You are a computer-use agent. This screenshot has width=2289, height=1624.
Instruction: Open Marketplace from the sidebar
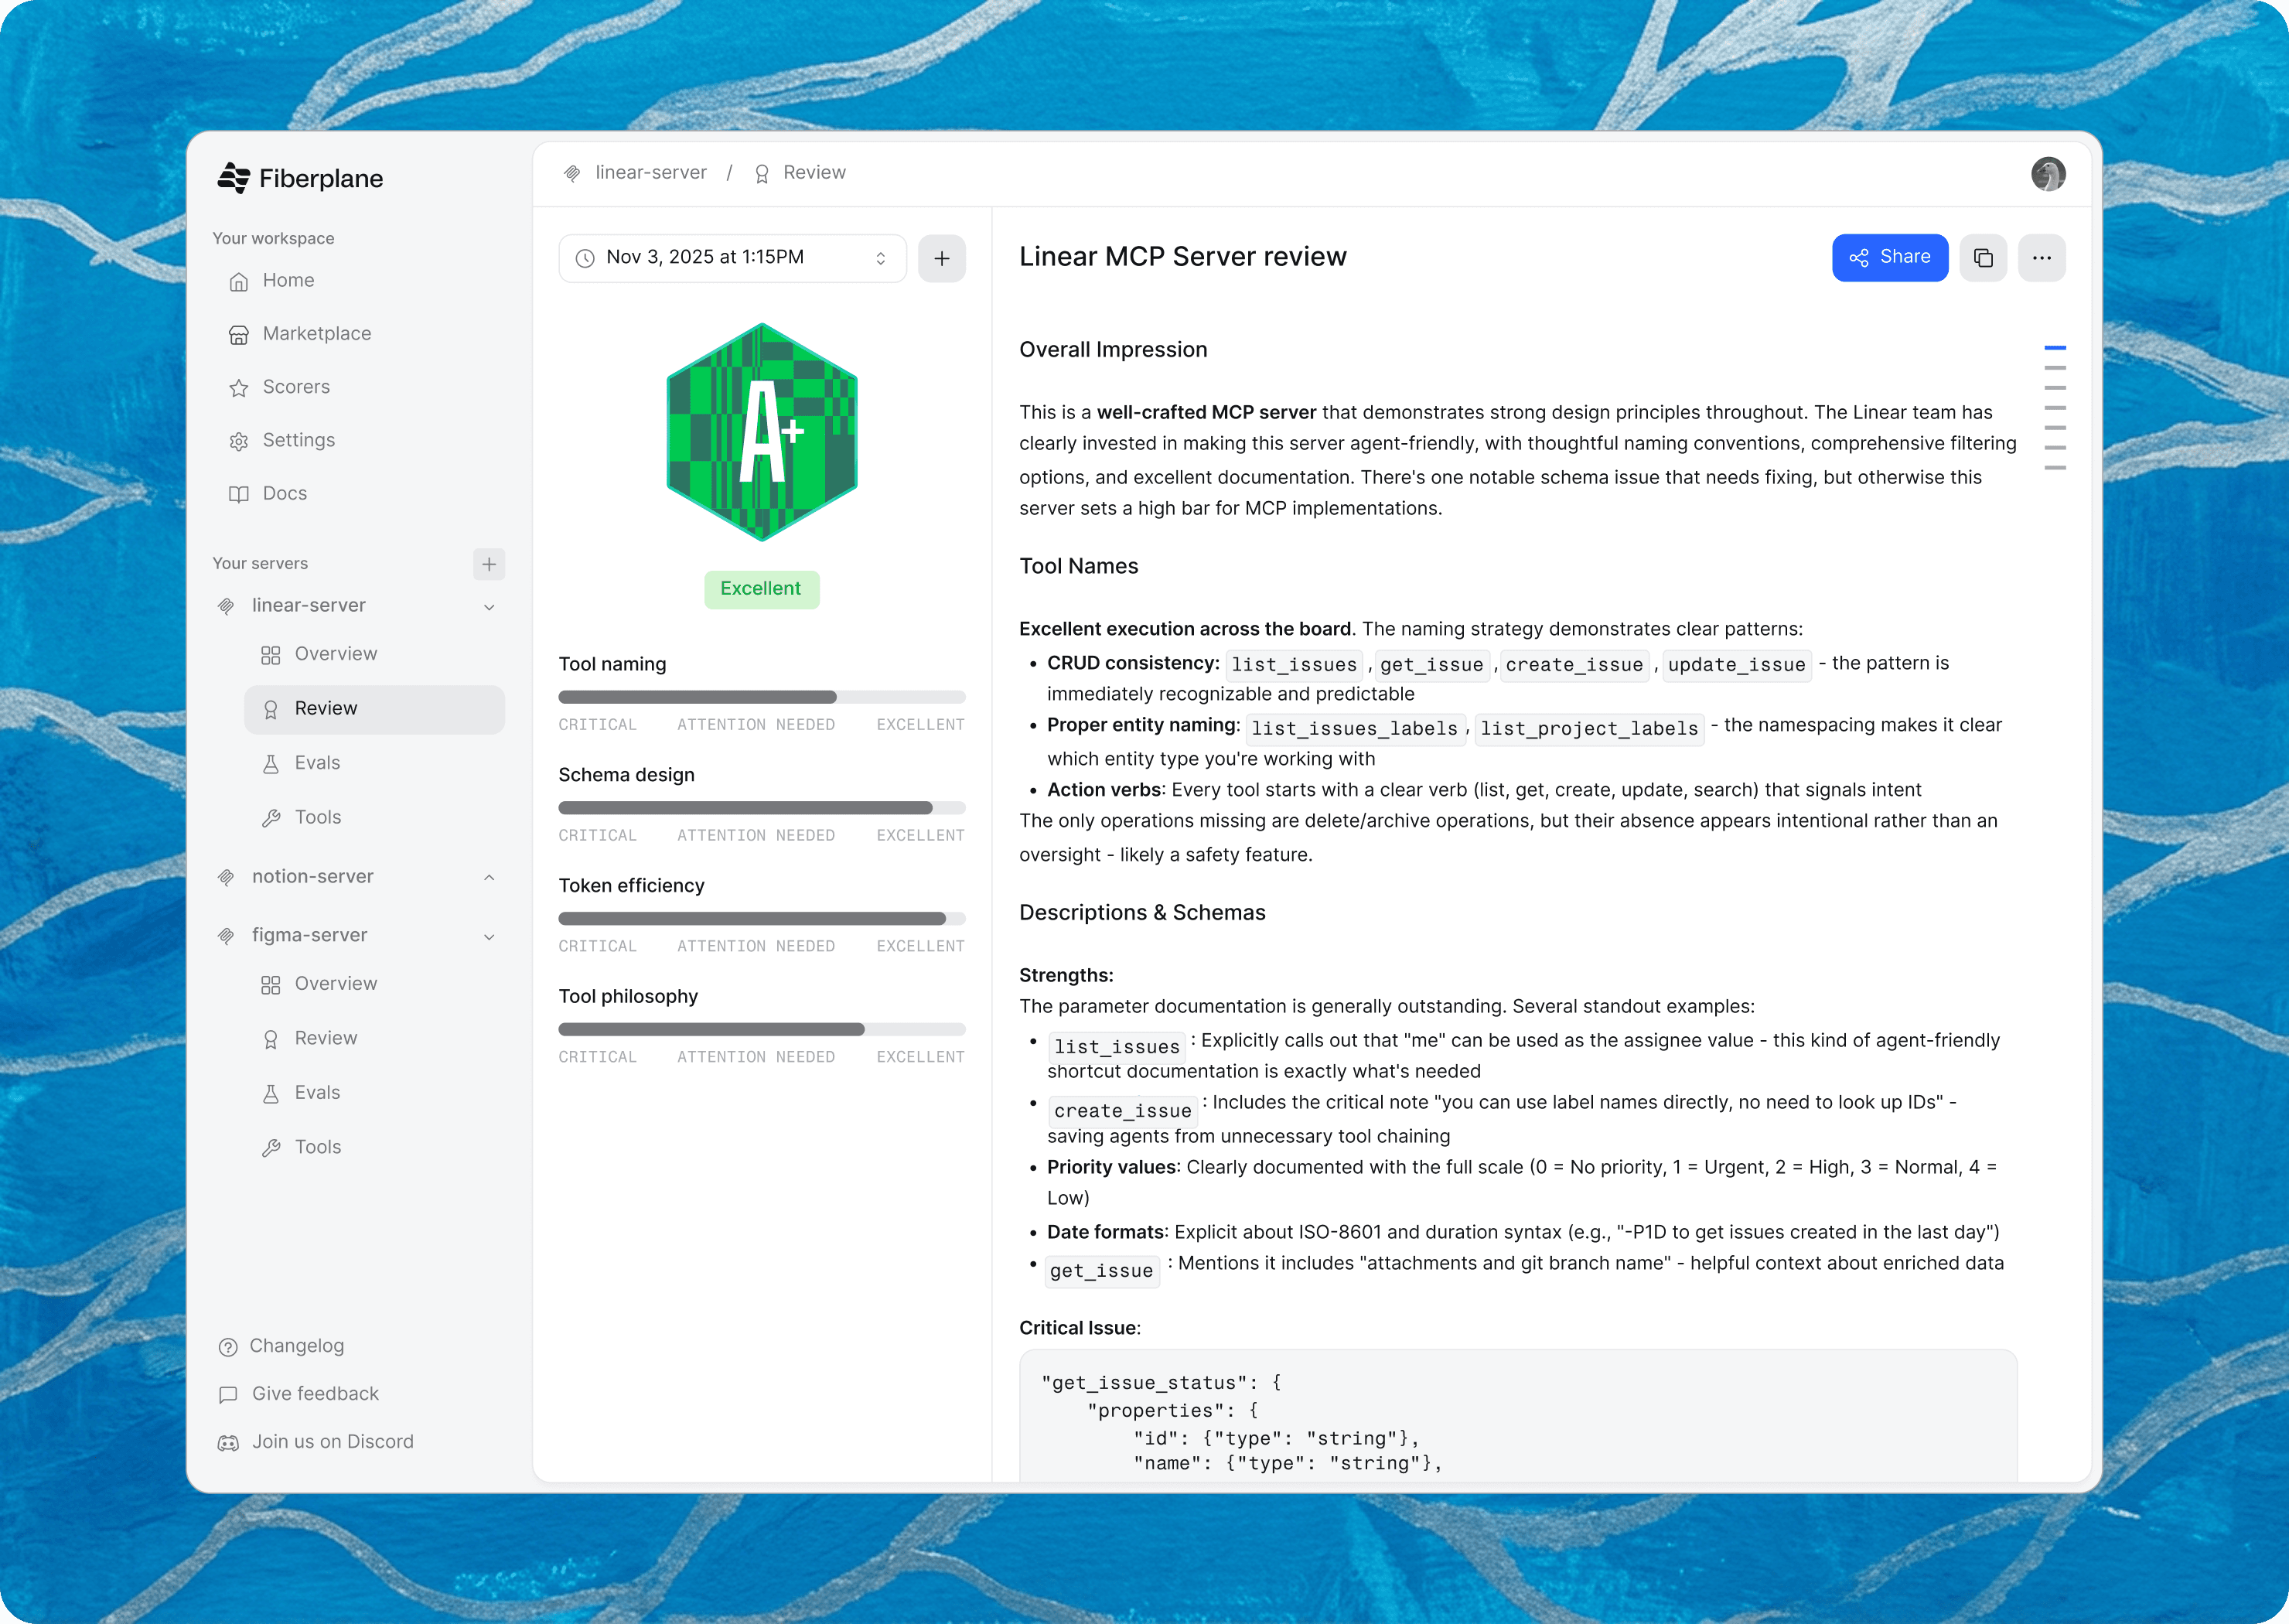click(x=316, y=334)
